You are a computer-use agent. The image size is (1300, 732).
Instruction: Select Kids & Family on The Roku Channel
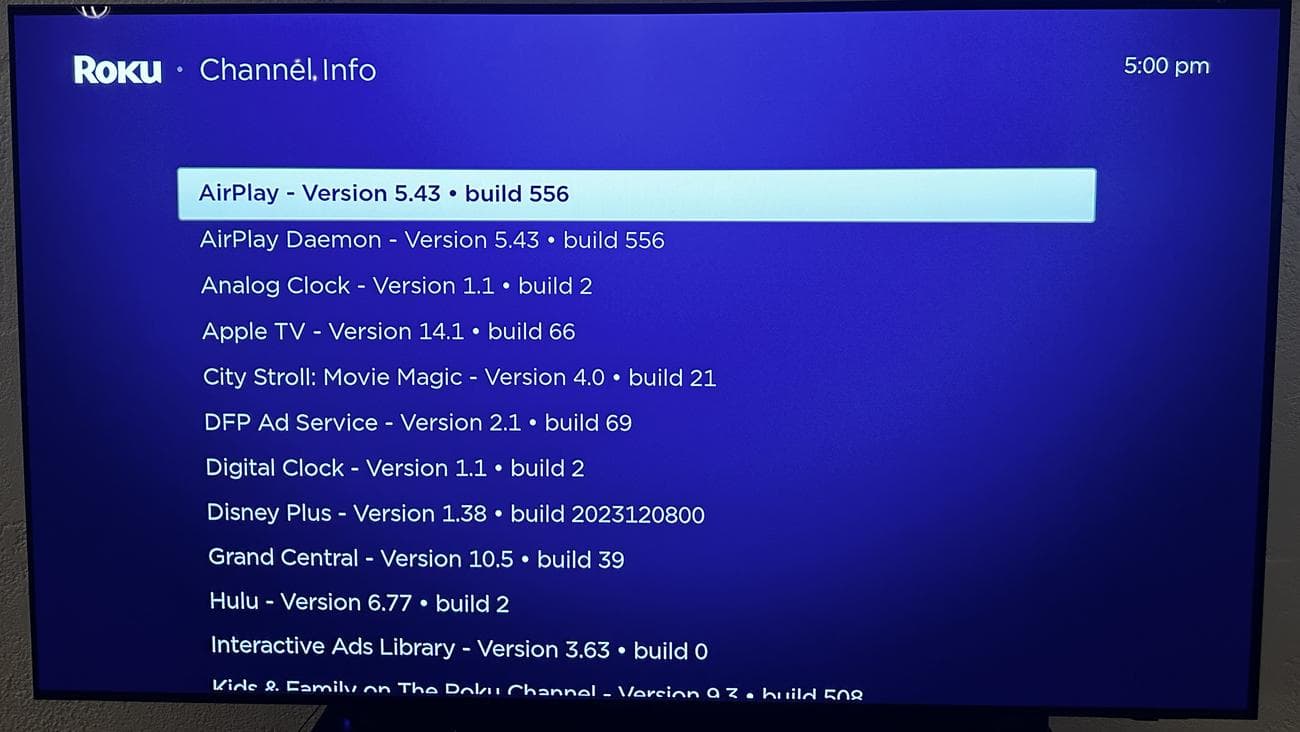(x=537, y=690)
